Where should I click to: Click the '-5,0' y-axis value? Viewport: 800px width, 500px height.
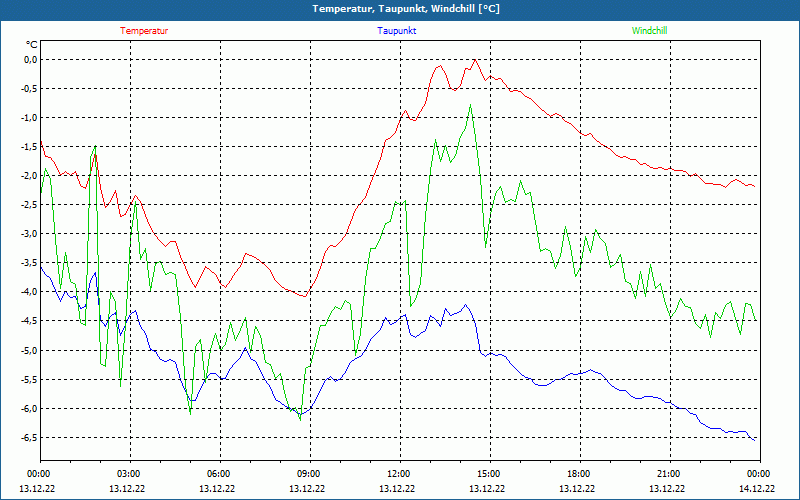[30, 351]
